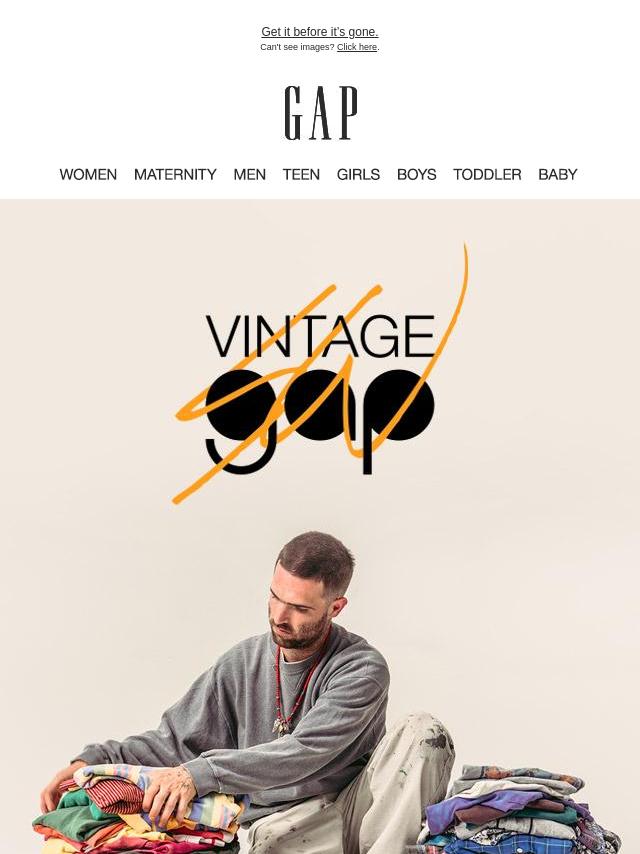Select the BOYS navigation link
The image size is (640, 854).
point(417,174)
